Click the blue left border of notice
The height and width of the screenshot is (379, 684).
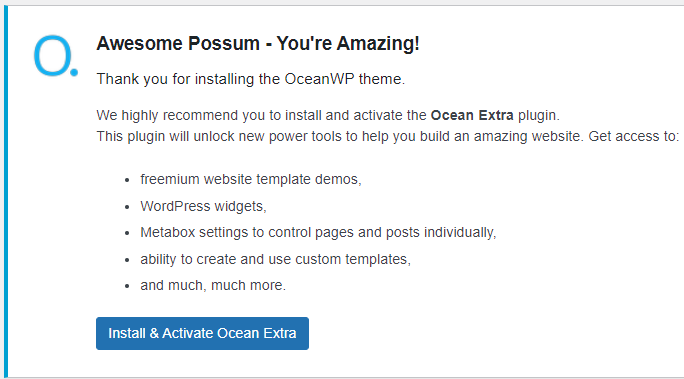coord(6,191)
